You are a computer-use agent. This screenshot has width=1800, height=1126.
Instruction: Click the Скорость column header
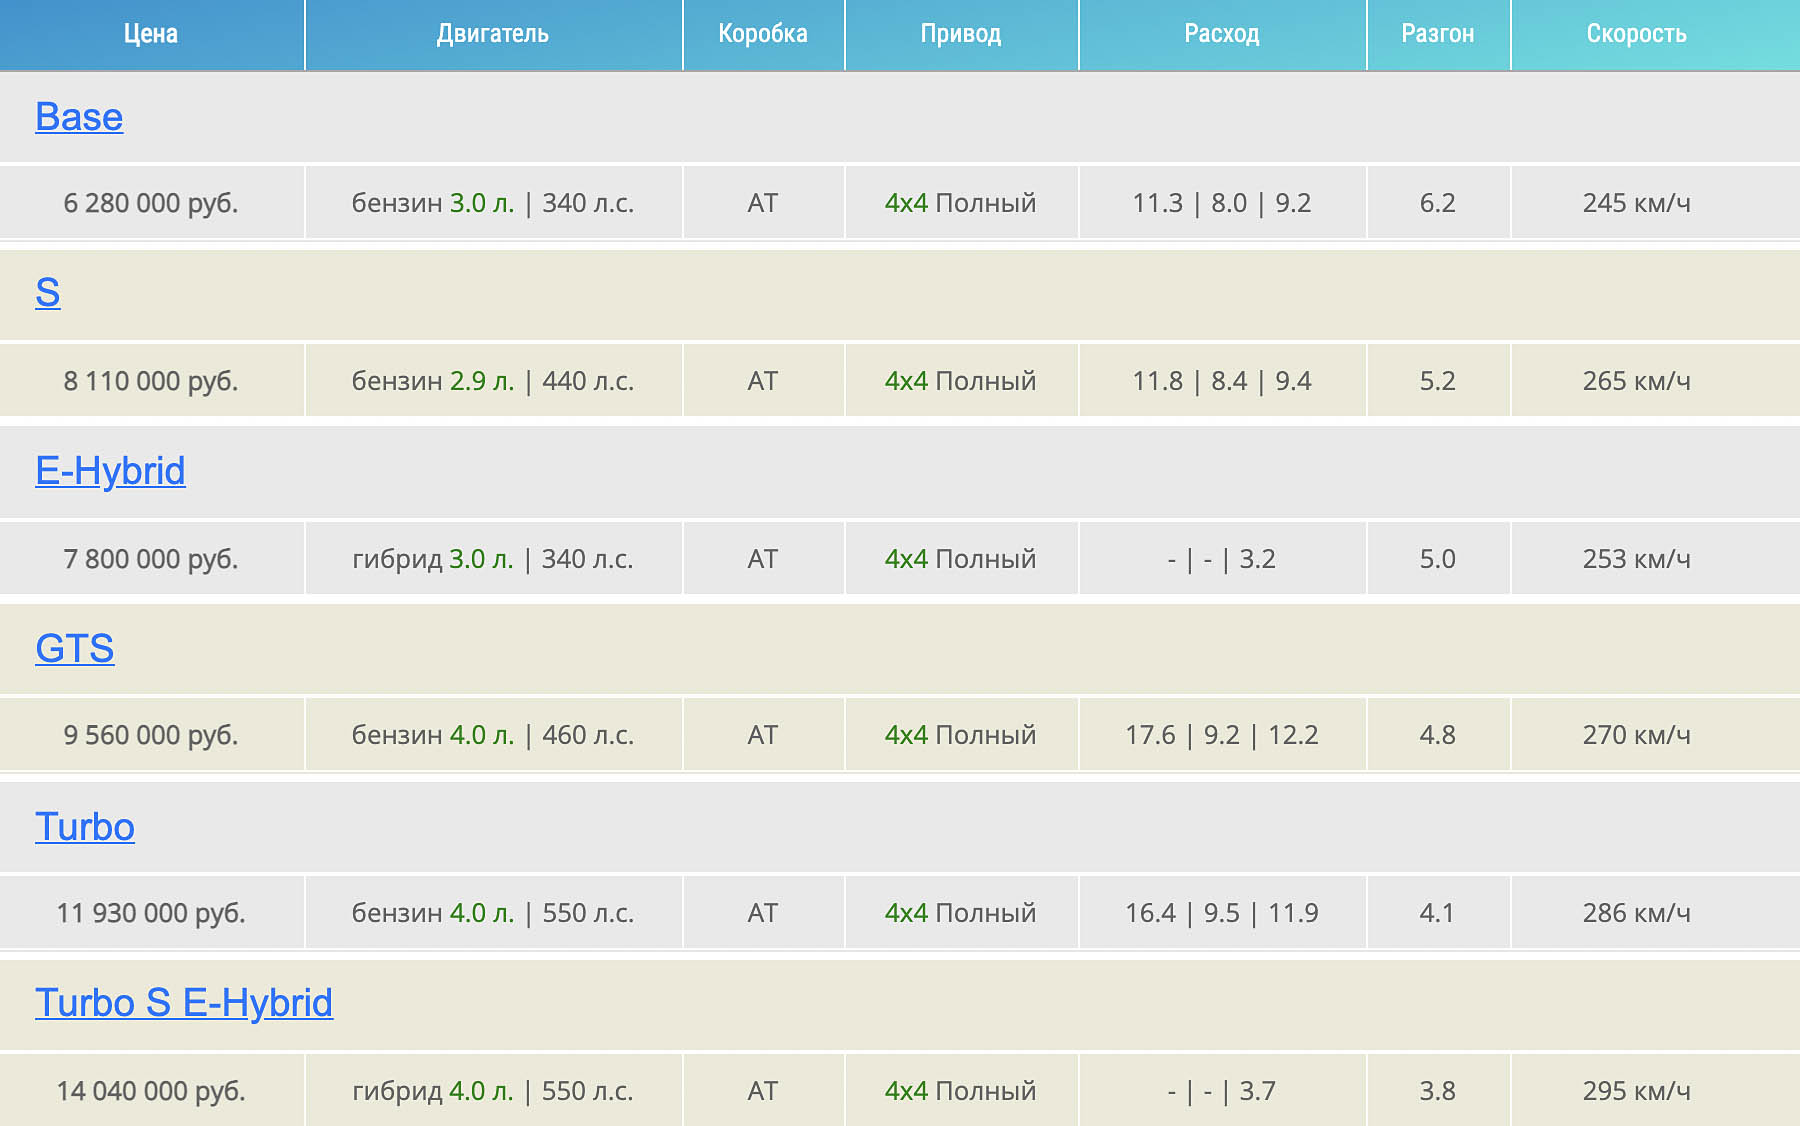(x=1637, y=34)
